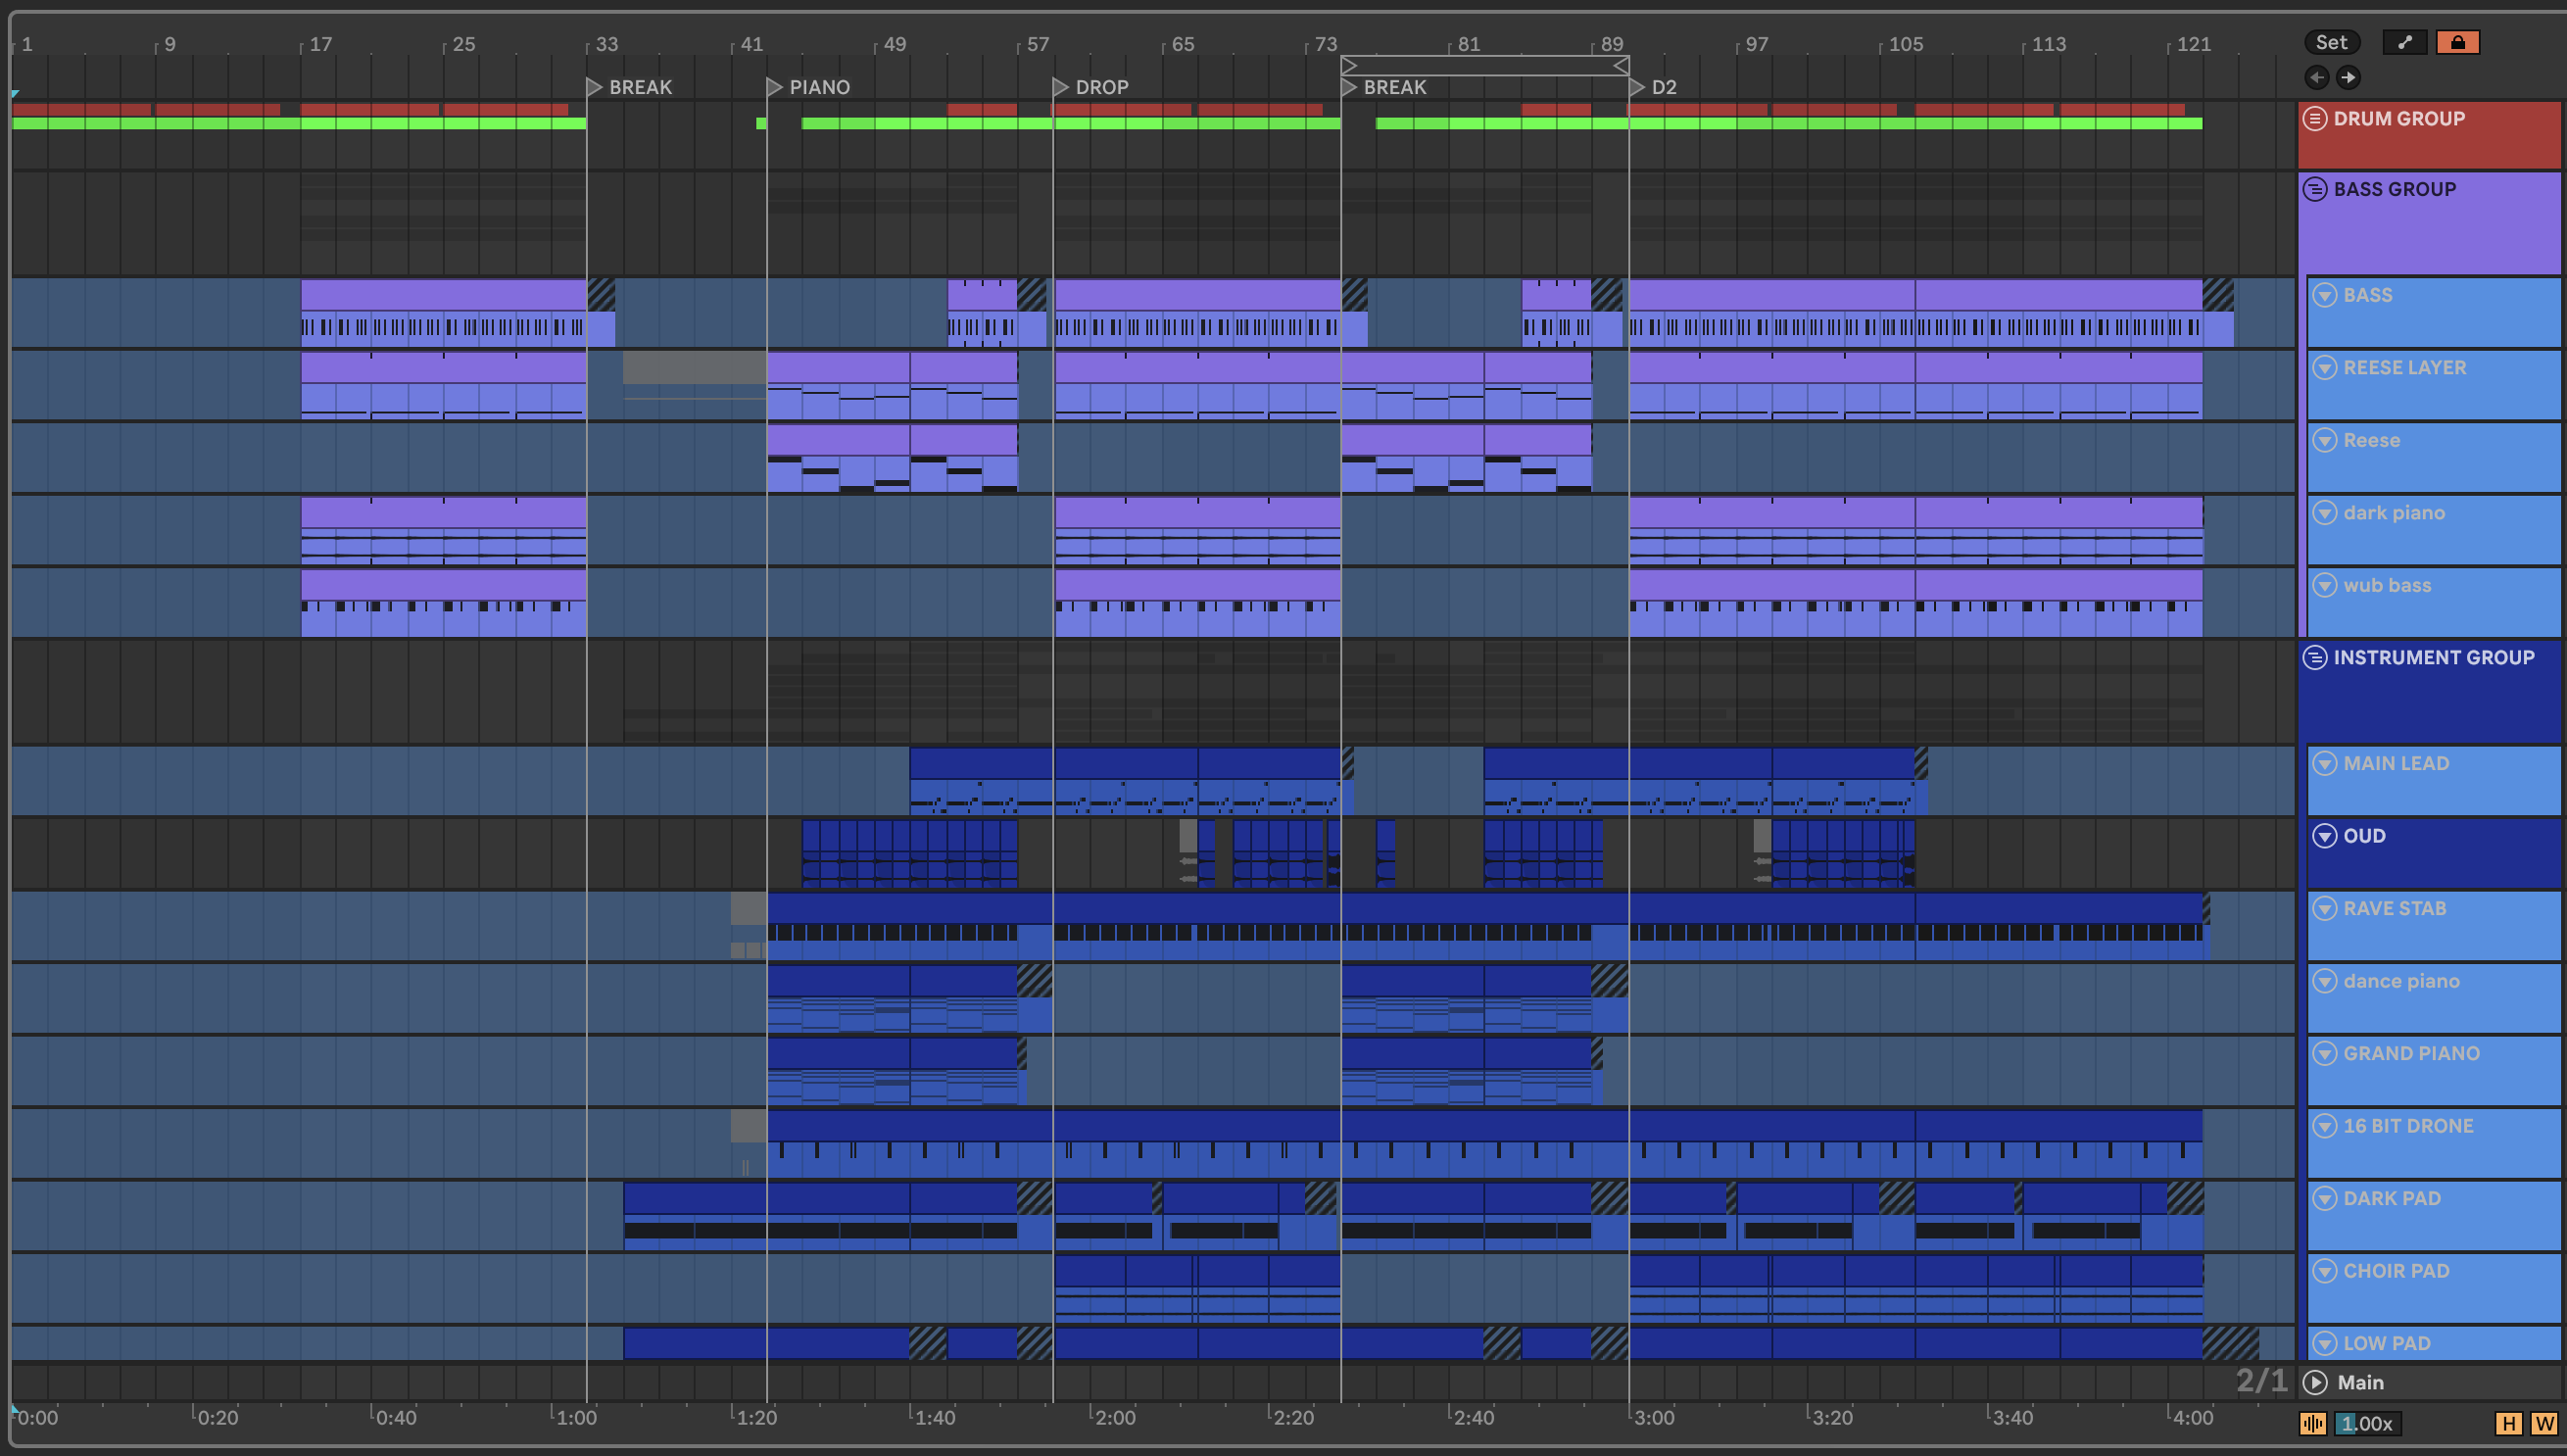
Task: Fold the INSTRUMENT GROUP track
Action: 2314,657
